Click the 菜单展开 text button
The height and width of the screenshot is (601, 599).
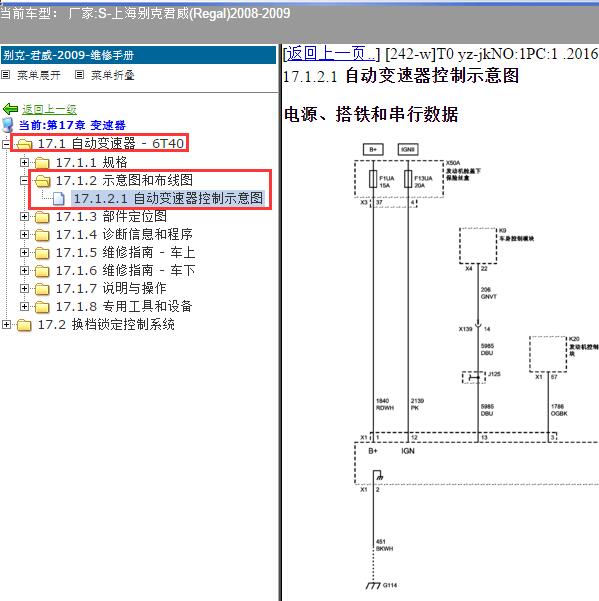coord(39,75)
